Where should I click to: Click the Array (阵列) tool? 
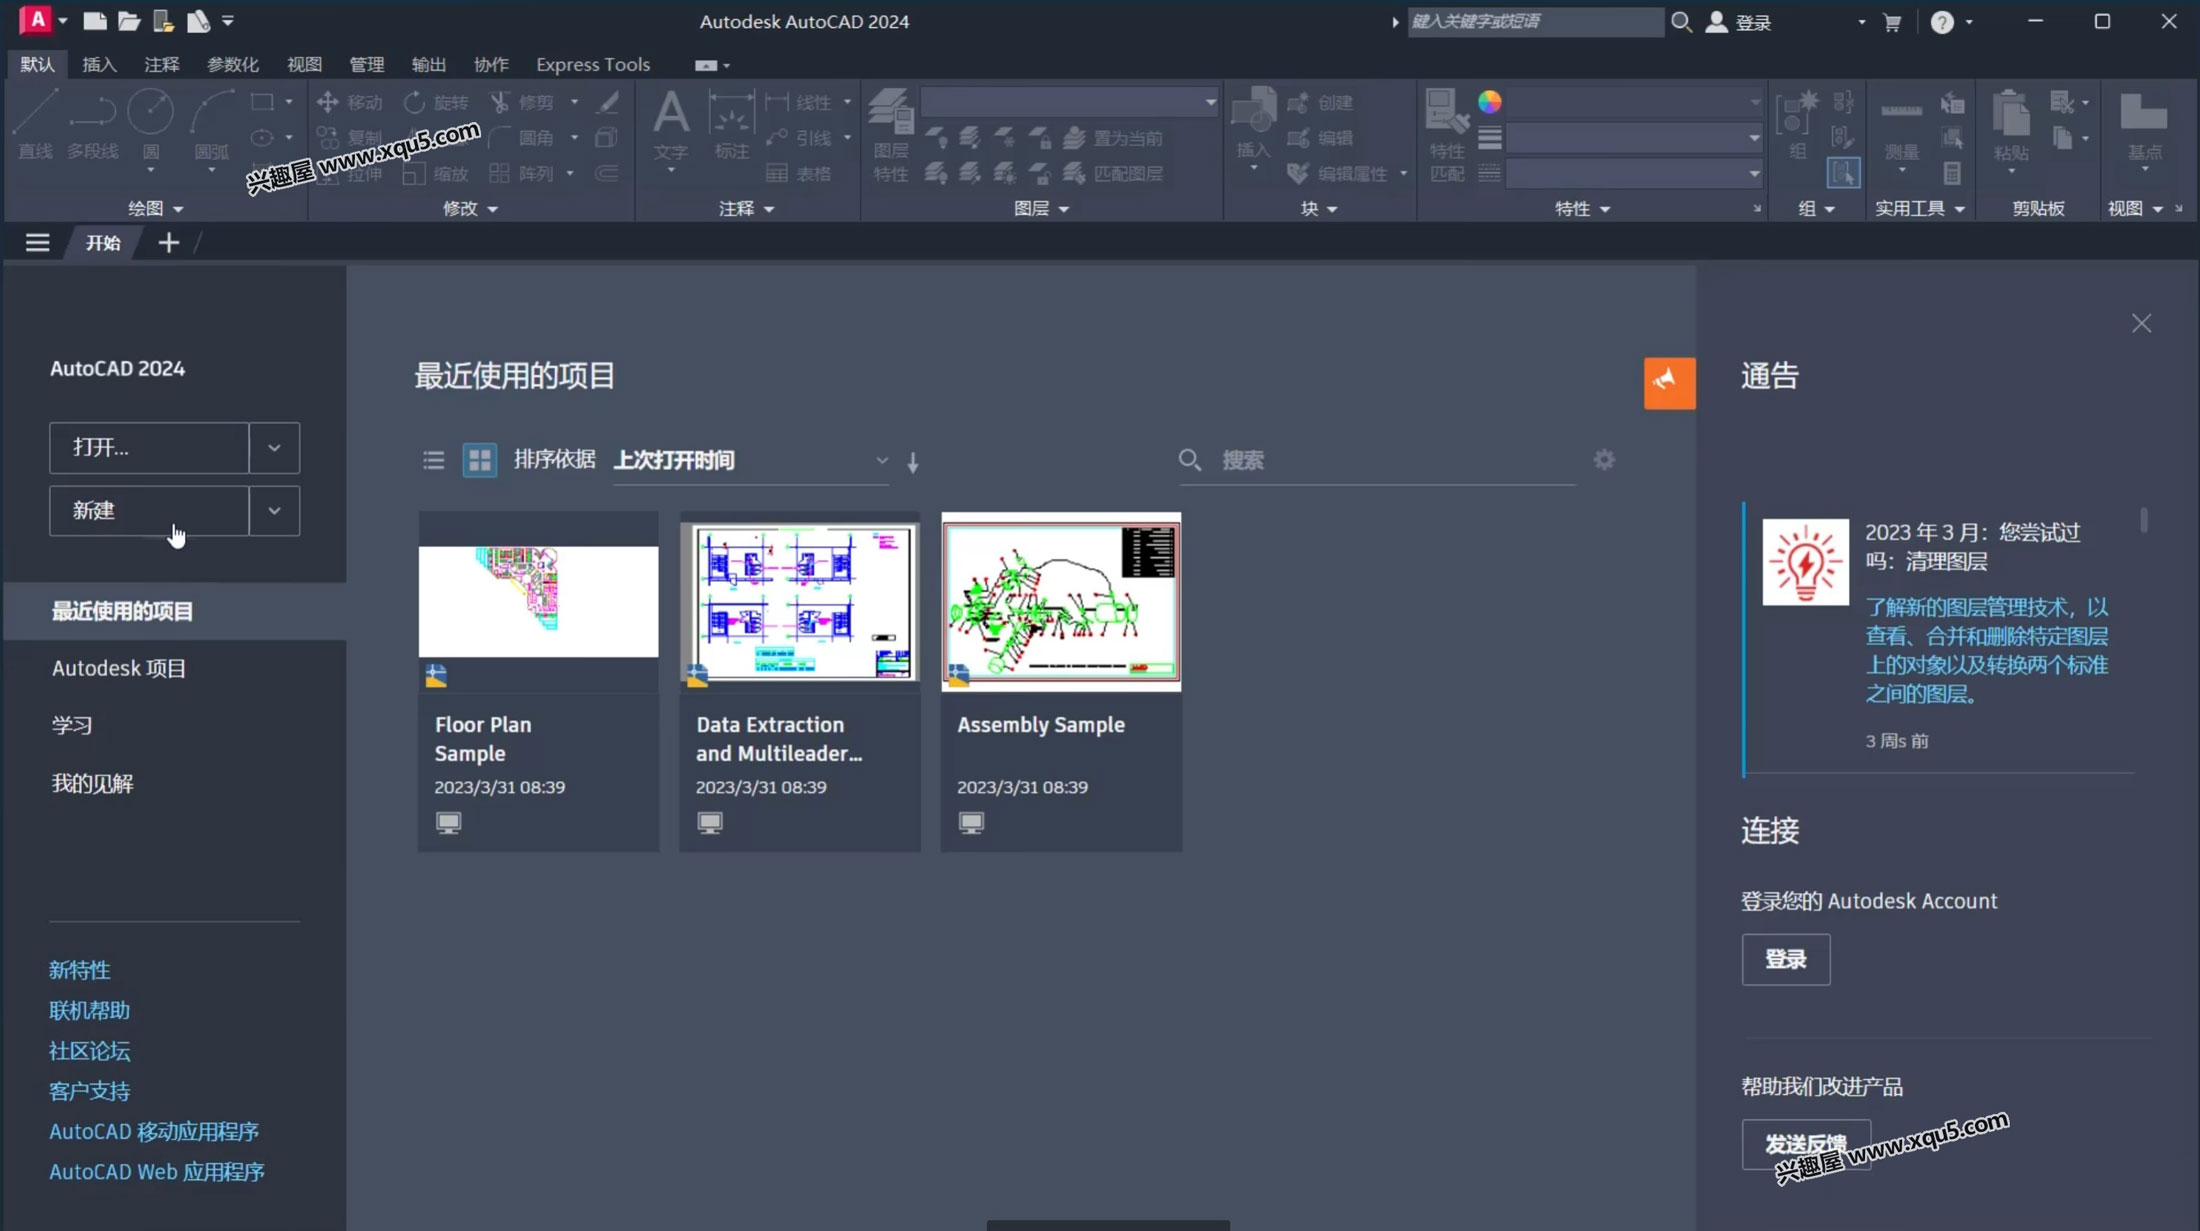click(522, 174)
